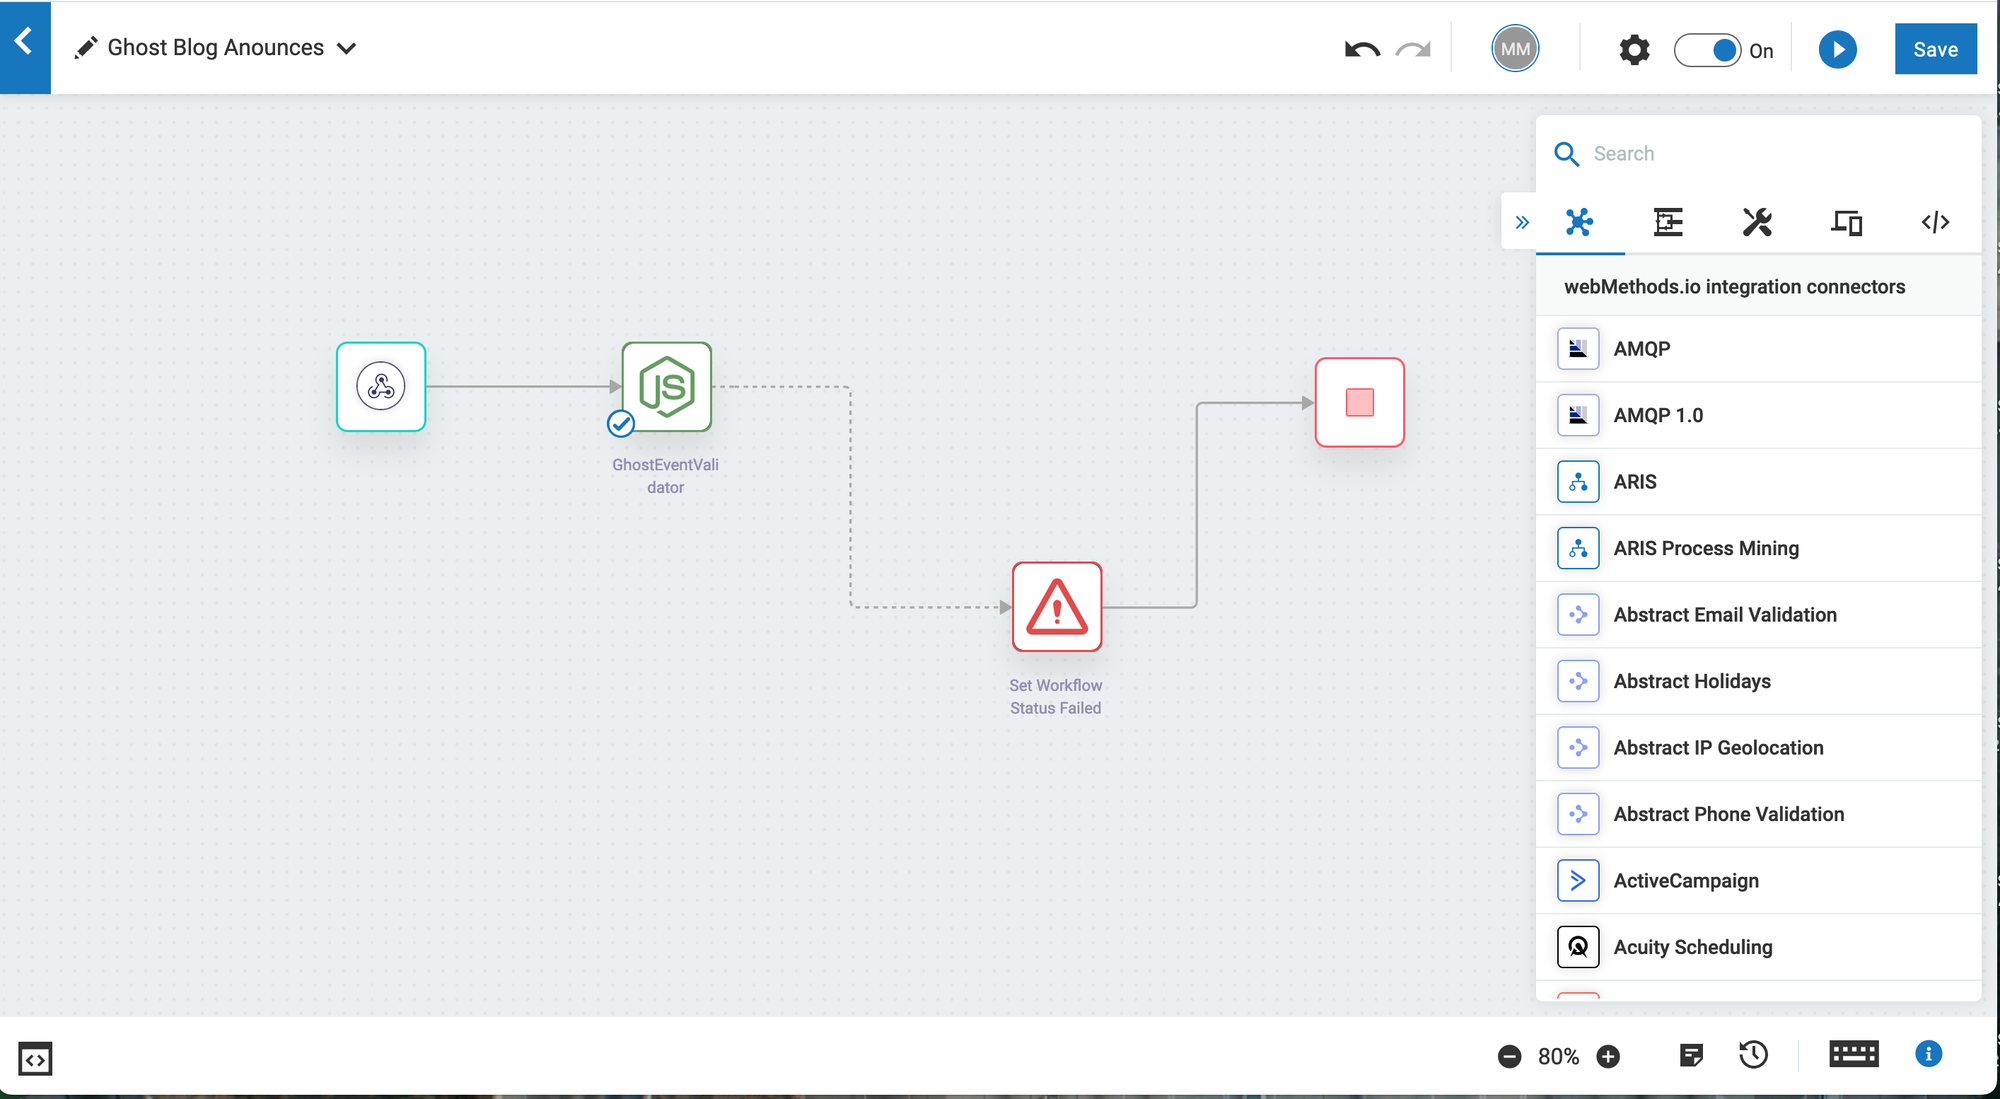Run the workflow with the play button
The width and height of the screenshot is (2000, 1099).
click(1837, 49)
